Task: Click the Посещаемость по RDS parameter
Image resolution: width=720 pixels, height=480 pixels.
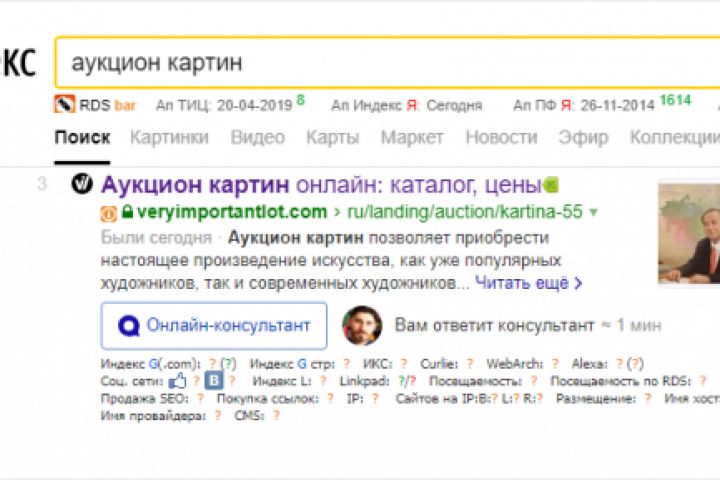Action: 628,381
